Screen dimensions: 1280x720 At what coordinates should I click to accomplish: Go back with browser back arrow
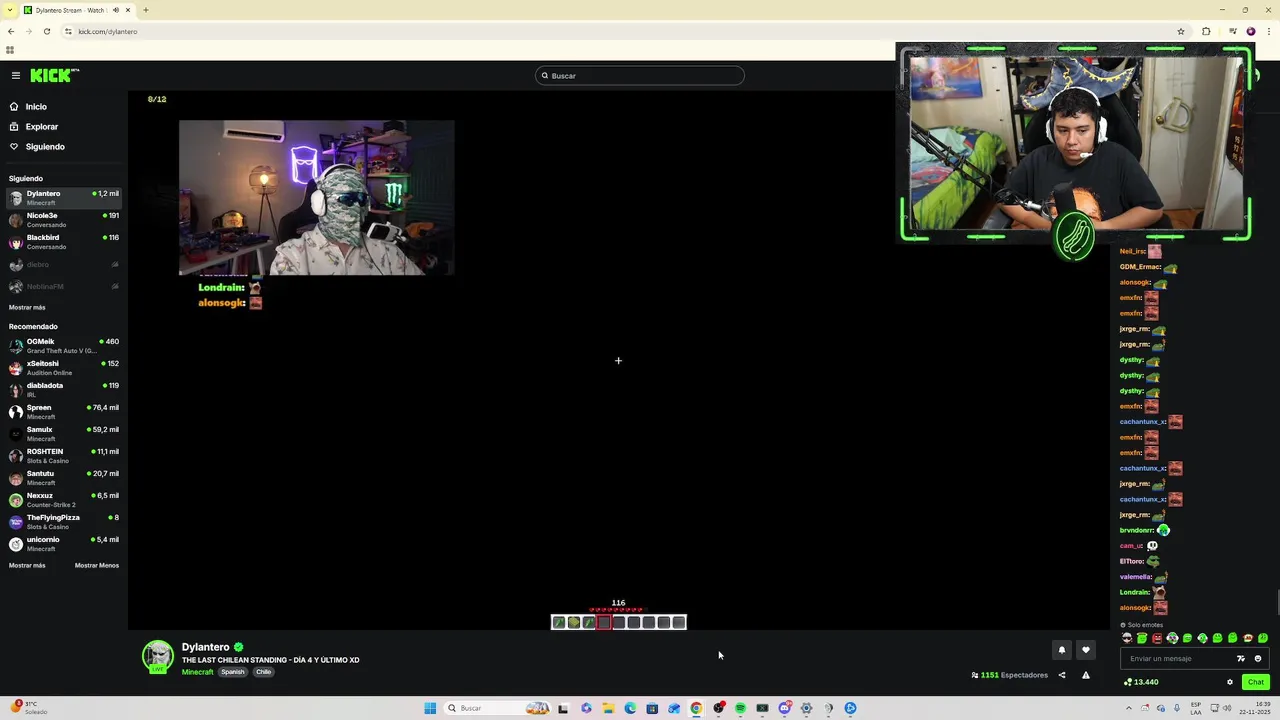point(11,31)
